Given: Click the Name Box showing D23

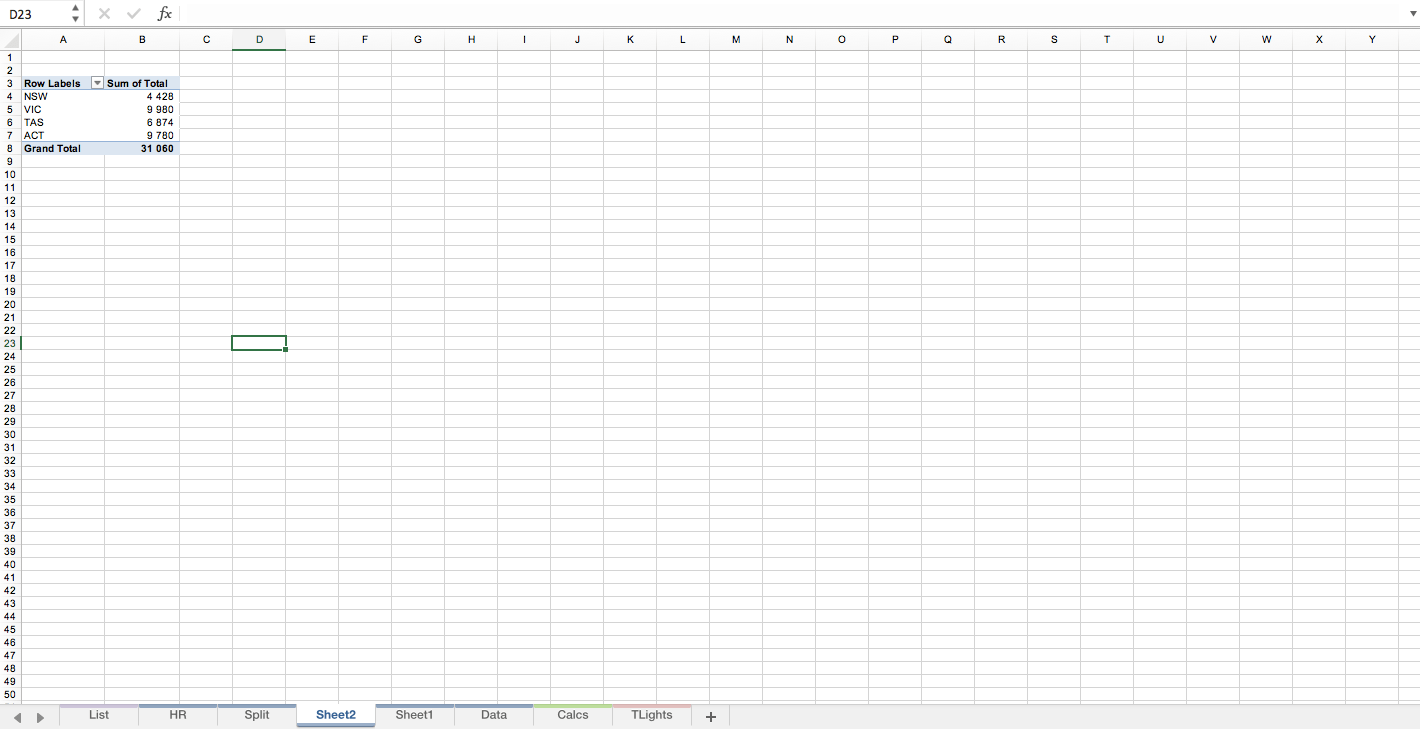Looking at the screenshot, I should (x=36, y=14).
